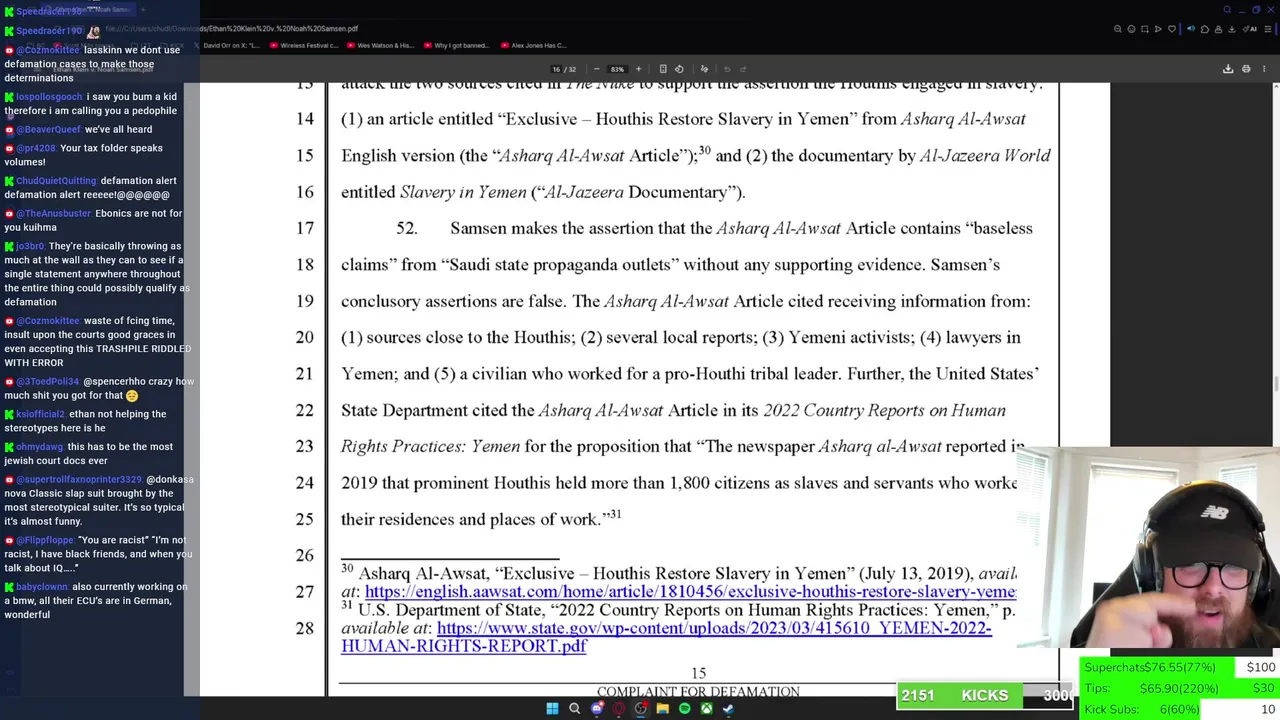1280x720 pixels.
Task: Zoom in on the PDF with plus button
Action: coord(638,69)
